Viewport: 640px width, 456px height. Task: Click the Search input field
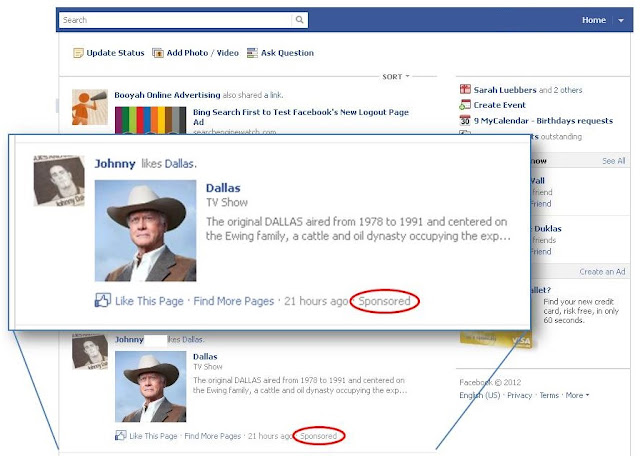coord(176,20)
